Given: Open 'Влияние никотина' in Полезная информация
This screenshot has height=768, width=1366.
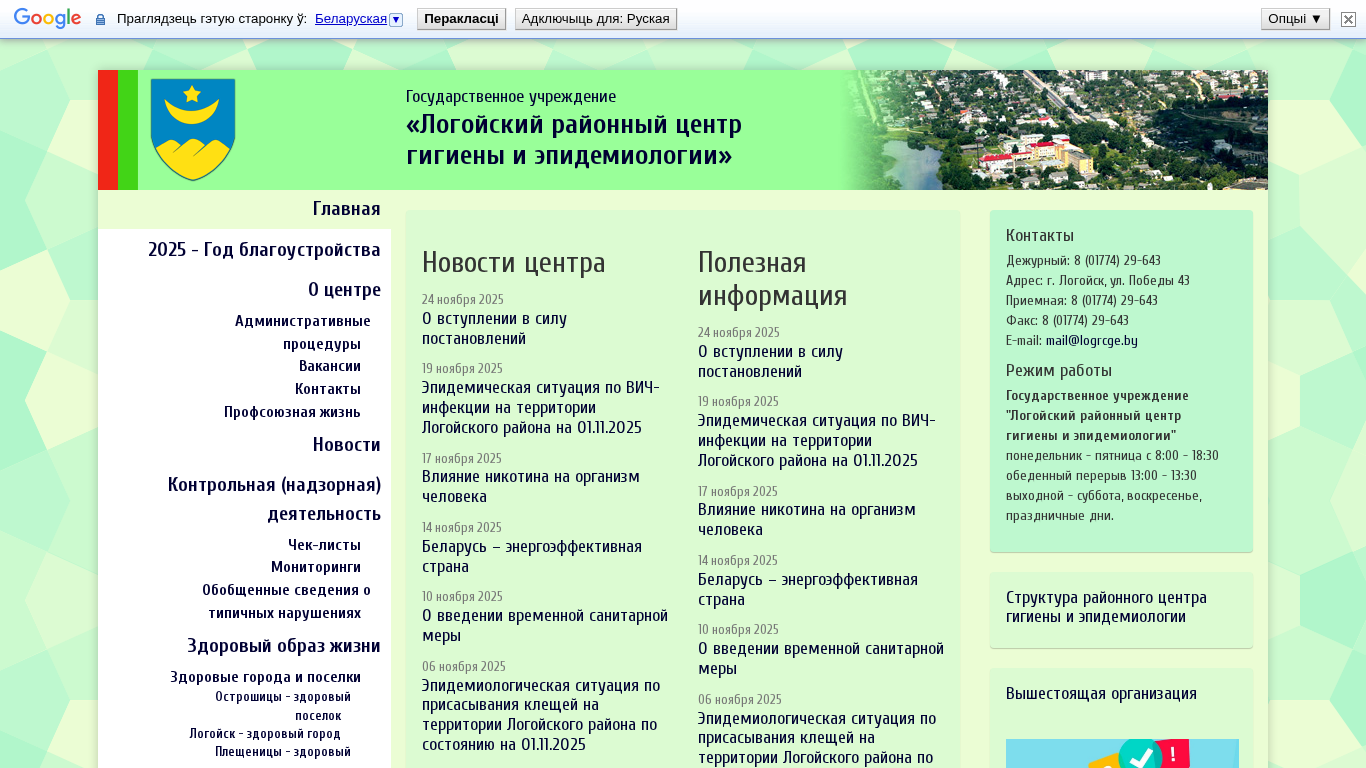Looking at the screenshot, I should [807, 520].
